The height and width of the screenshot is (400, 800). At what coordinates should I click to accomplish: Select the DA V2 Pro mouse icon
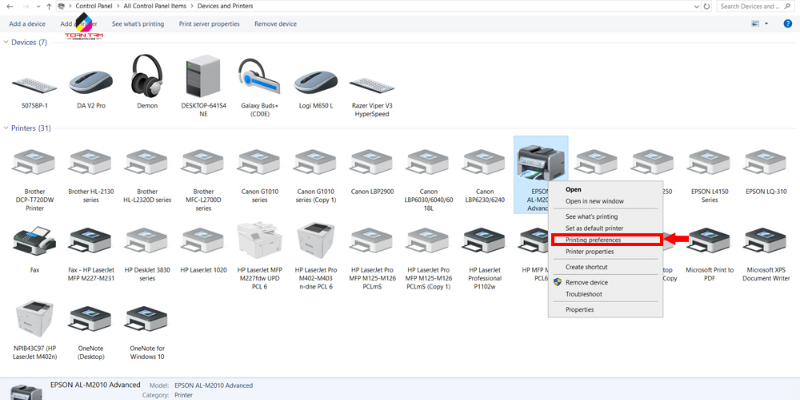tap(91, 82)
